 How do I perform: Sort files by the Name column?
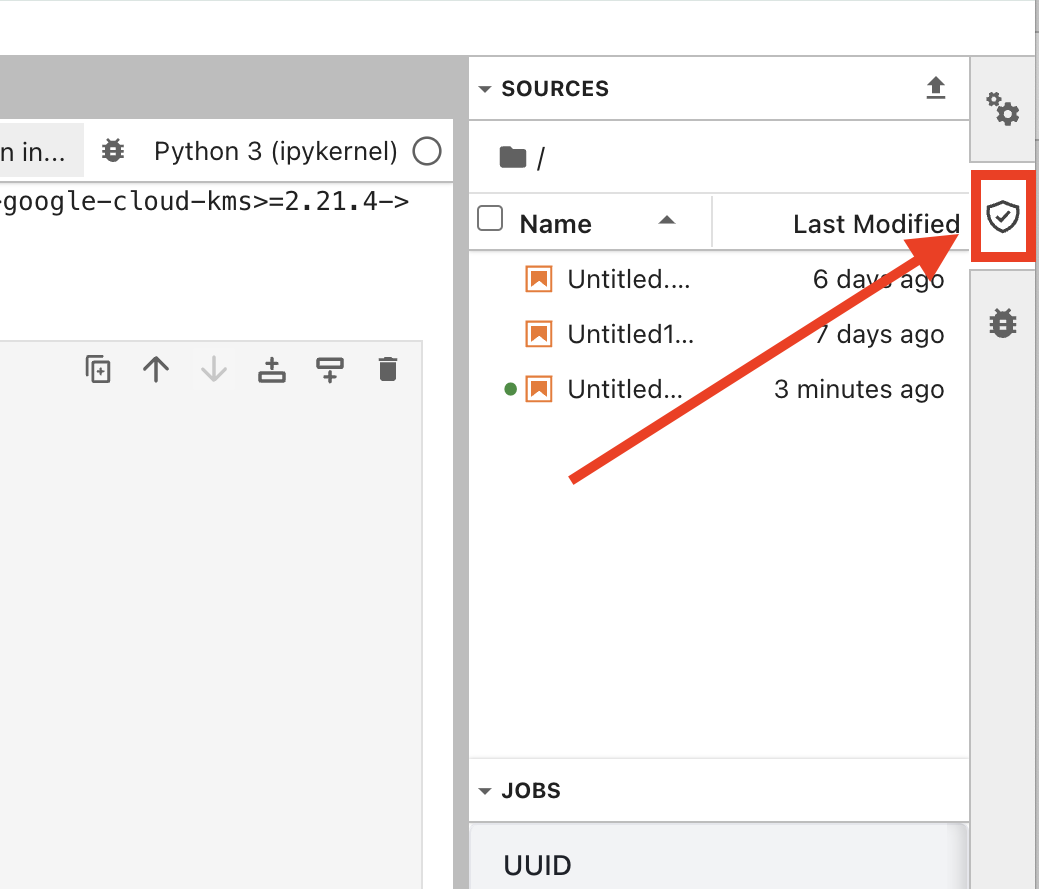tap(555, 224)
